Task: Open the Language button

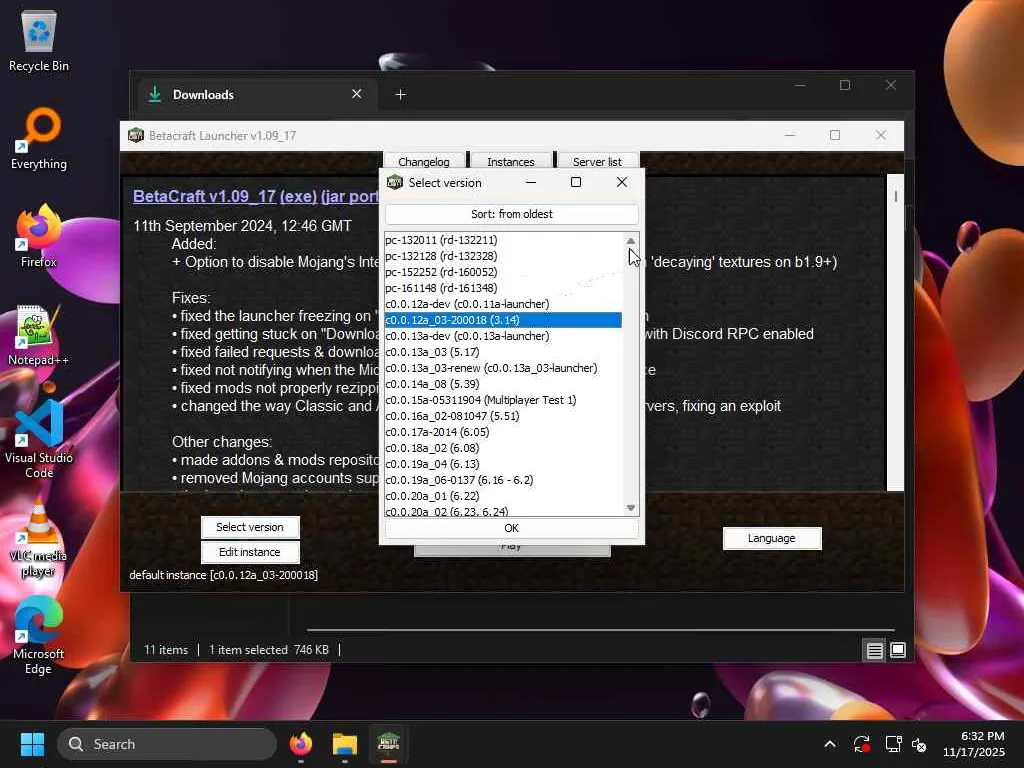Action: [772, 538]
